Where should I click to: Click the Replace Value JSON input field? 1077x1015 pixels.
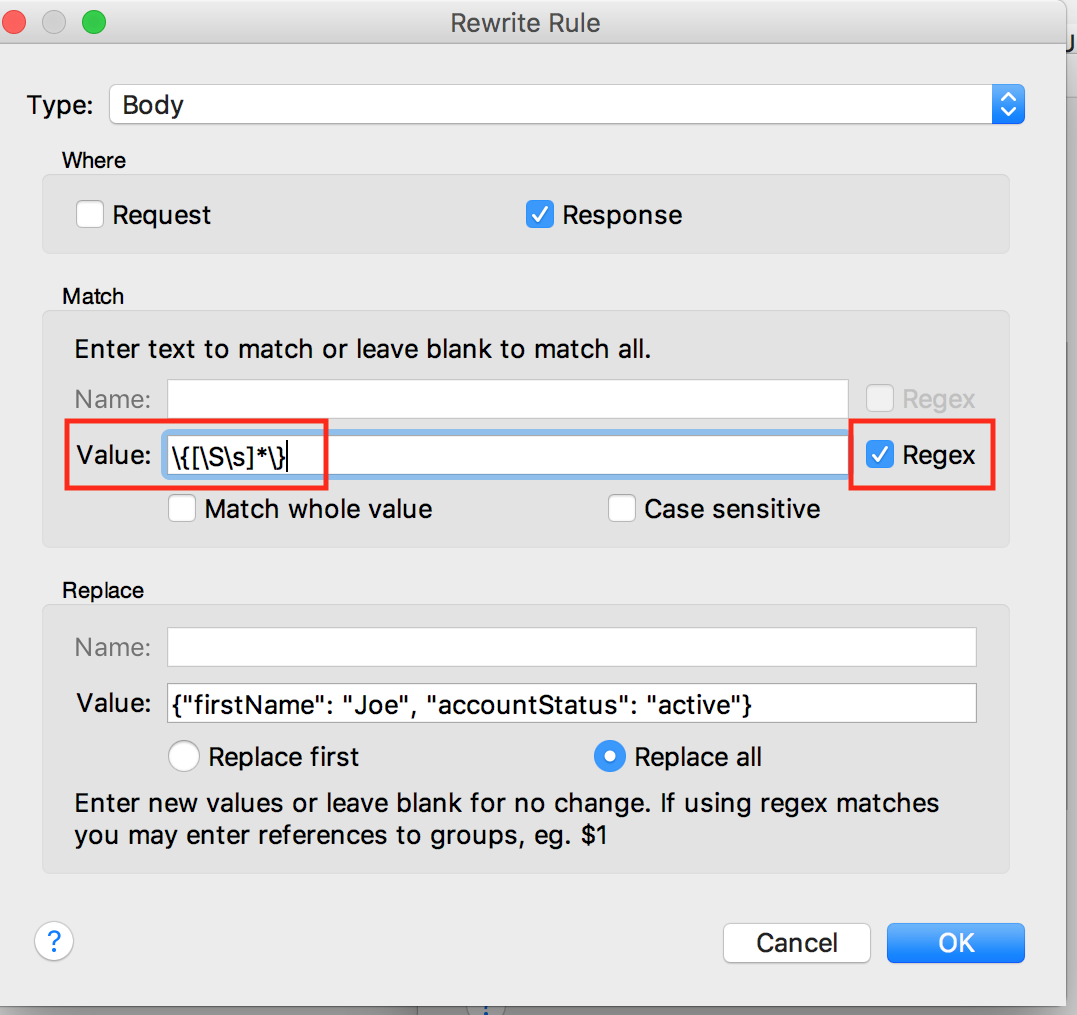click(x=571, y=703)
